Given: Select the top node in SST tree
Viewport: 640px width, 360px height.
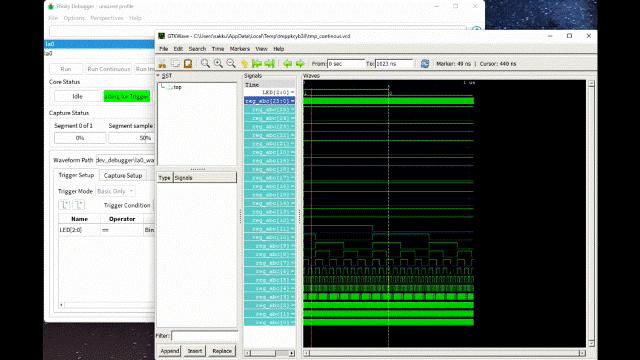Looking at the screenshot, I should [177, 87].
